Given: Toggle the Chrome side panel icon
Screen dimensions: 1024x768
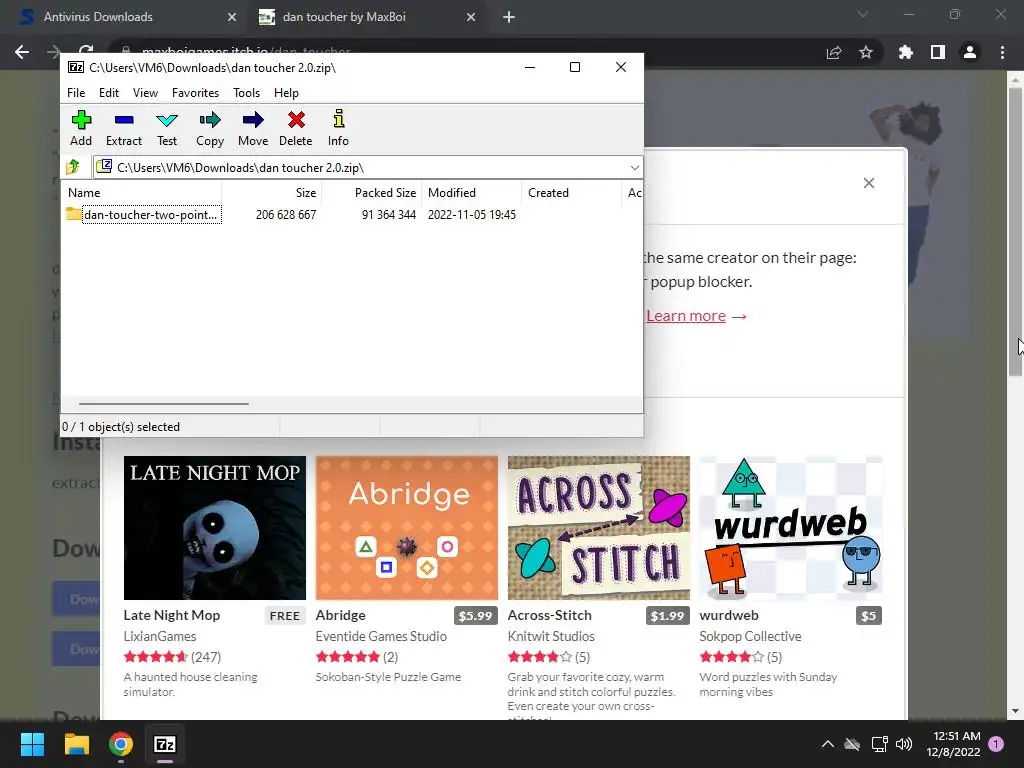Looking at the screenshot, I should click(x=938, y=52).
